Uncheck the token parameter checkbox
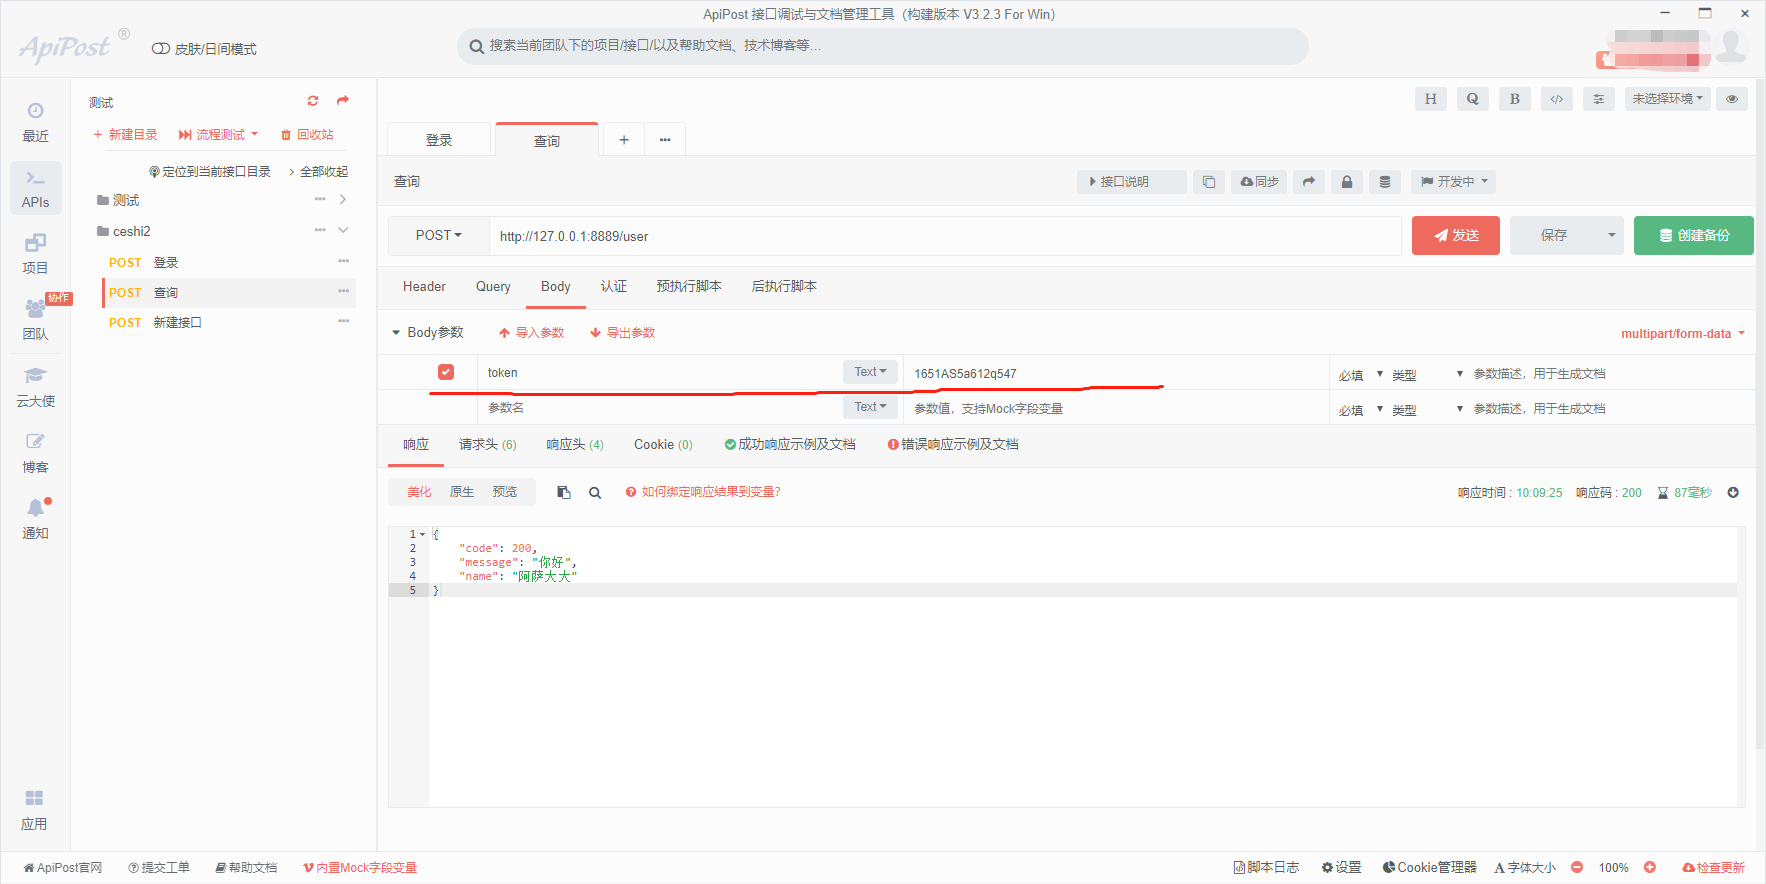This screenshot has width=1766, height=884. (x=446, y=372)
